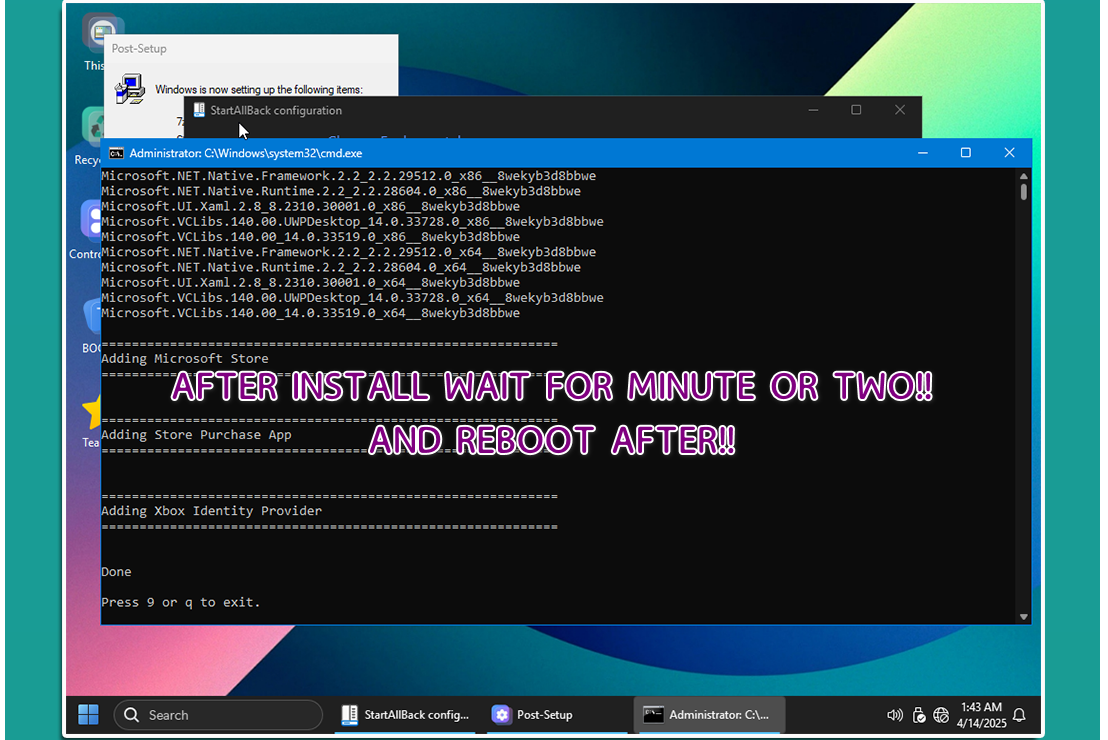The width and height of the screenshot is (1108, 740).
Task: Switch to StartAllBack config taskbar button
Action: (404, 715)
